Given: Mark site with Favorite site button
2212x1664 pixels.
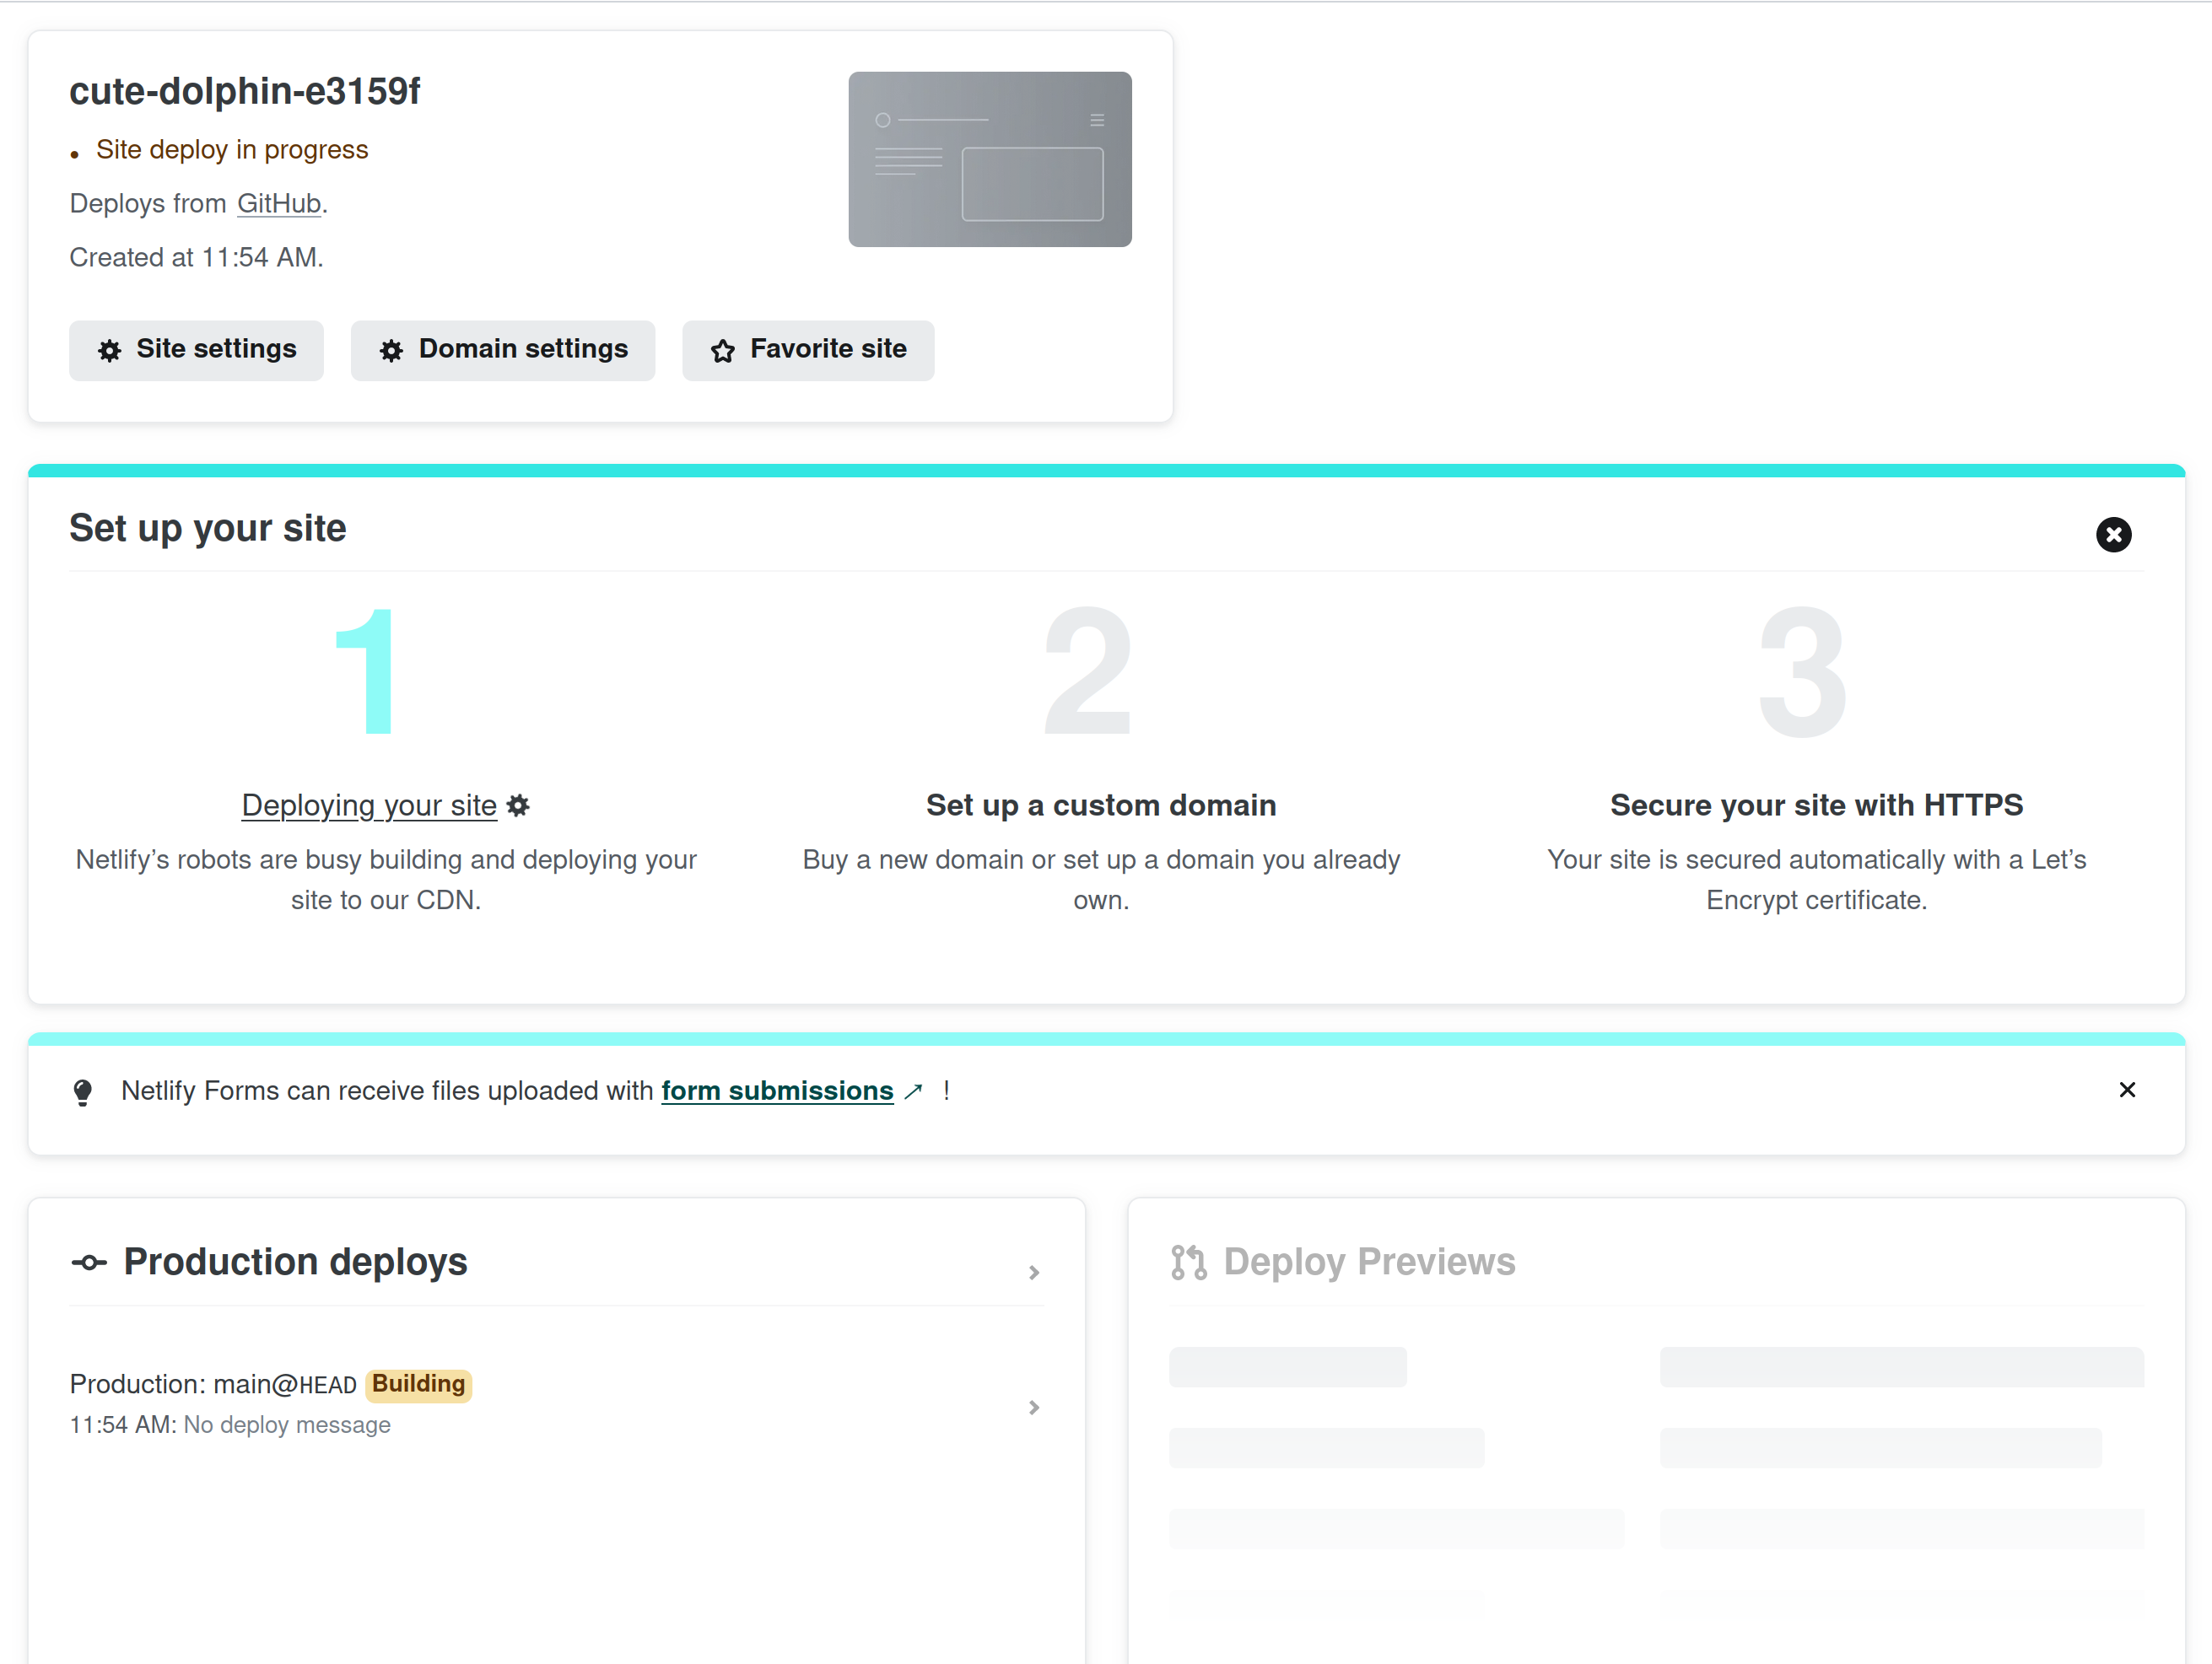Looking at the screenshot, I should click(x=808, y=350).
